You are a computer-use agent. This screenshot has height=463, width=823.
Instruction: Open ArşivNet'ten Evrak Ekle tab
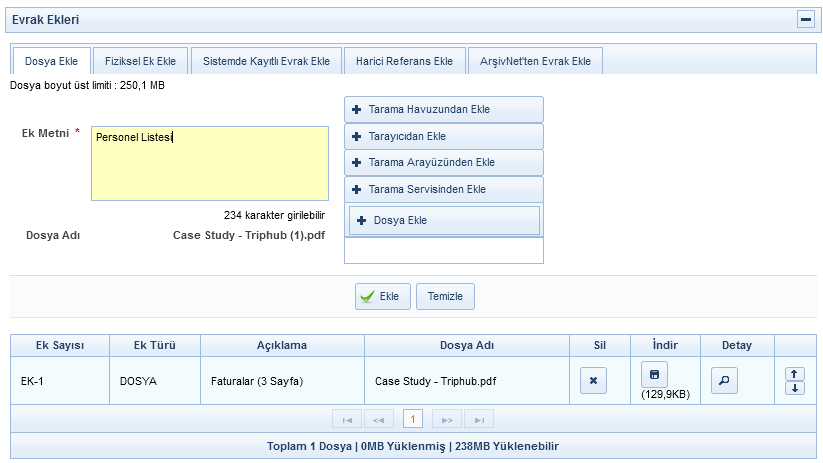point(535,61)
